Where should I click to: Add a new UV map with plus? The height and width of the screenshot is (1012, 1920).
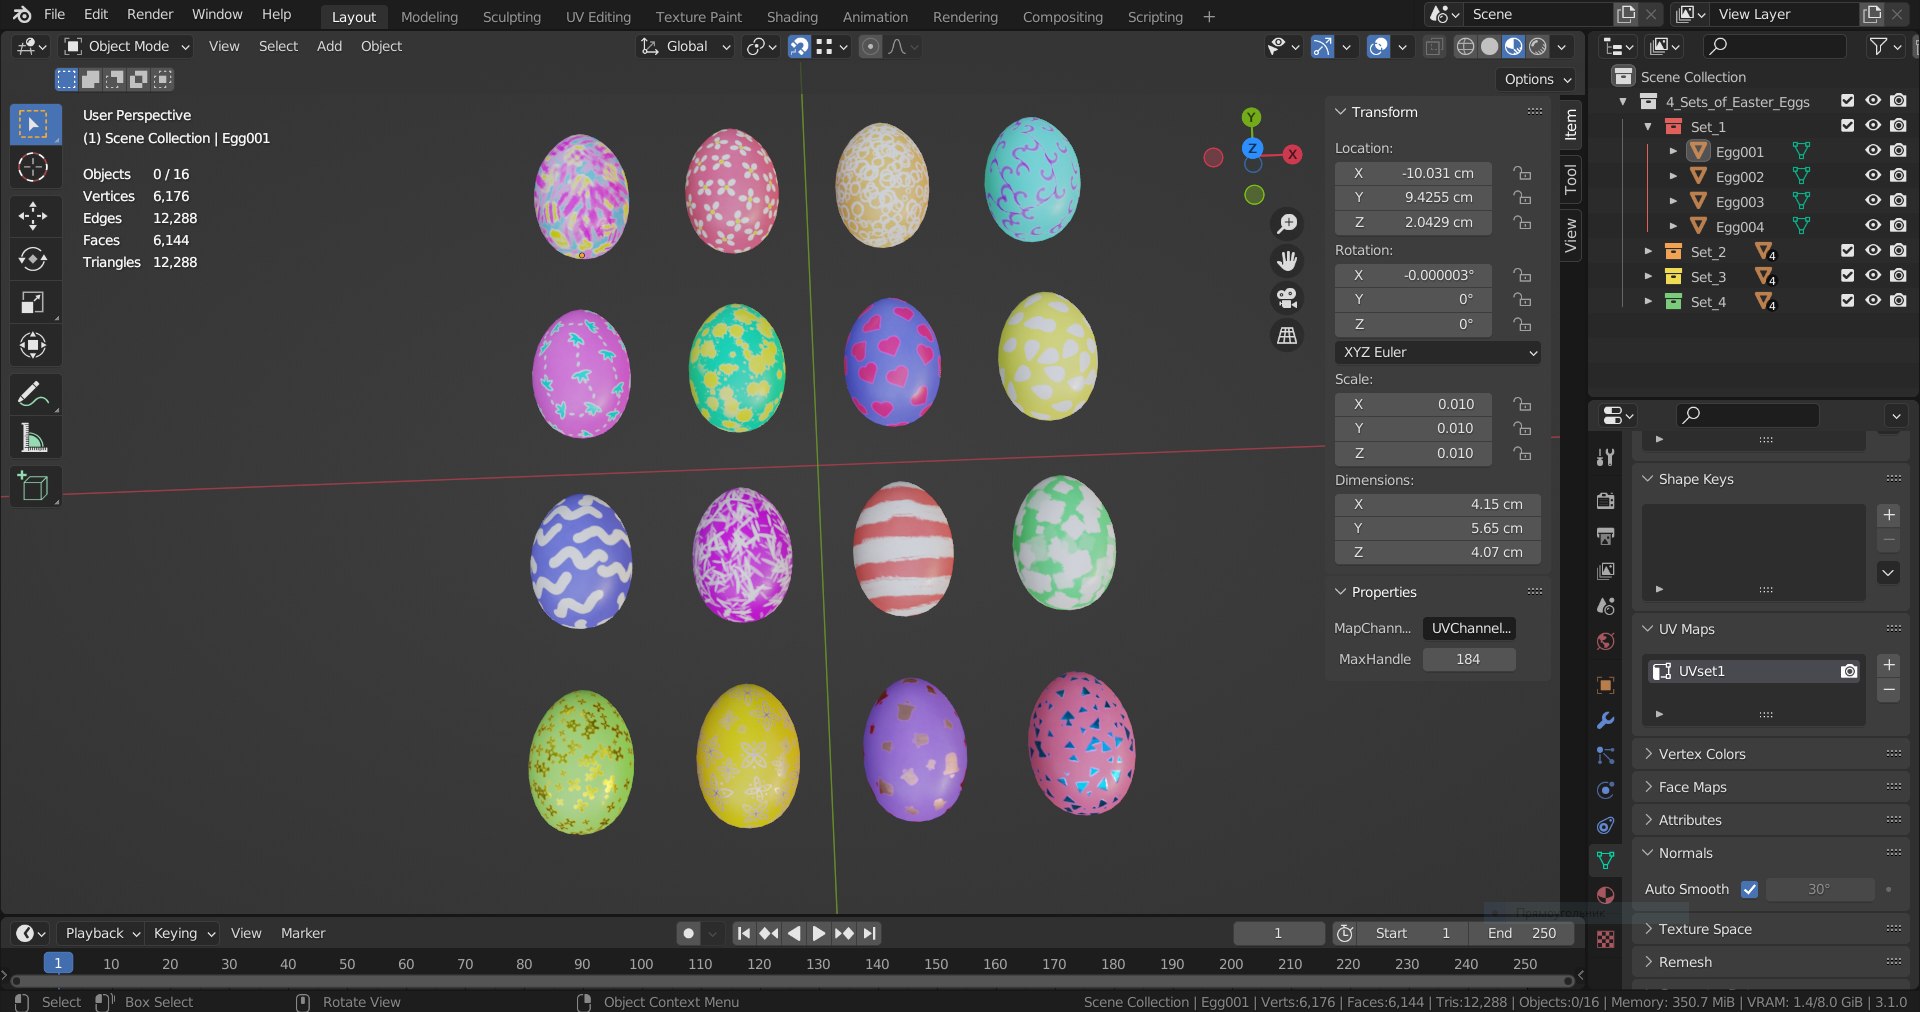1889,665
